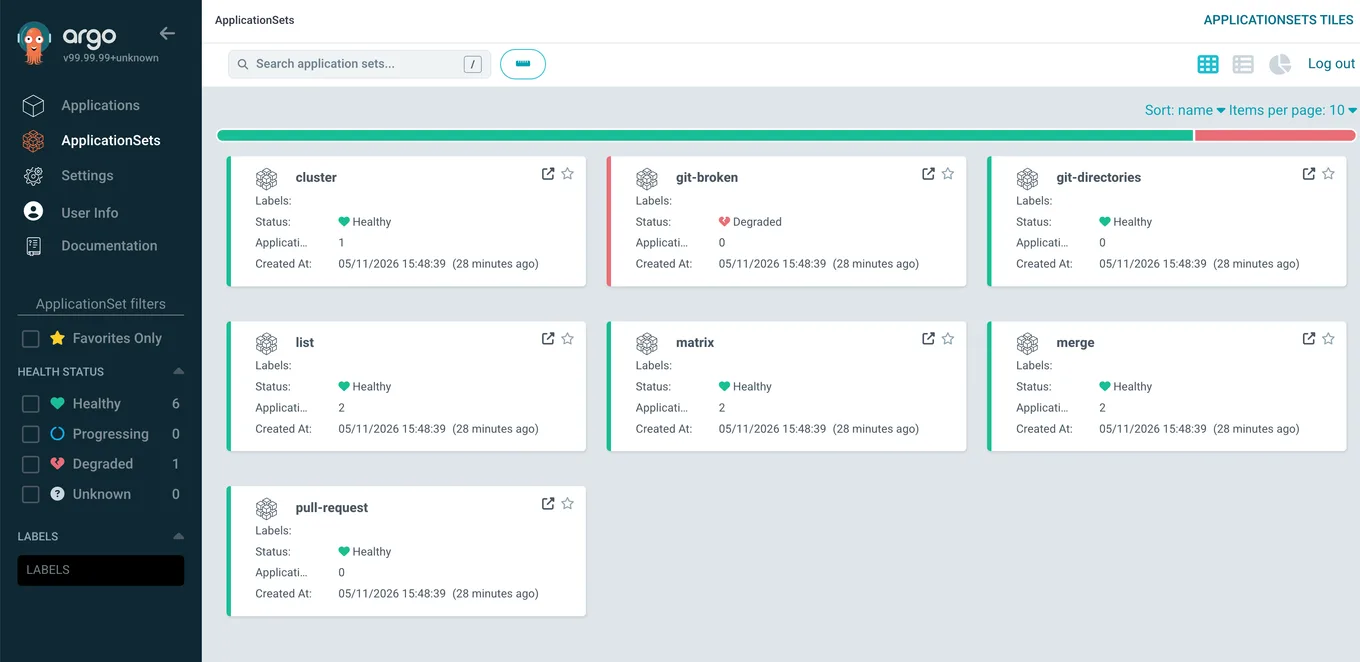Open the pull-request application set tile
The image size is (1360, 662).
(406, 551)
